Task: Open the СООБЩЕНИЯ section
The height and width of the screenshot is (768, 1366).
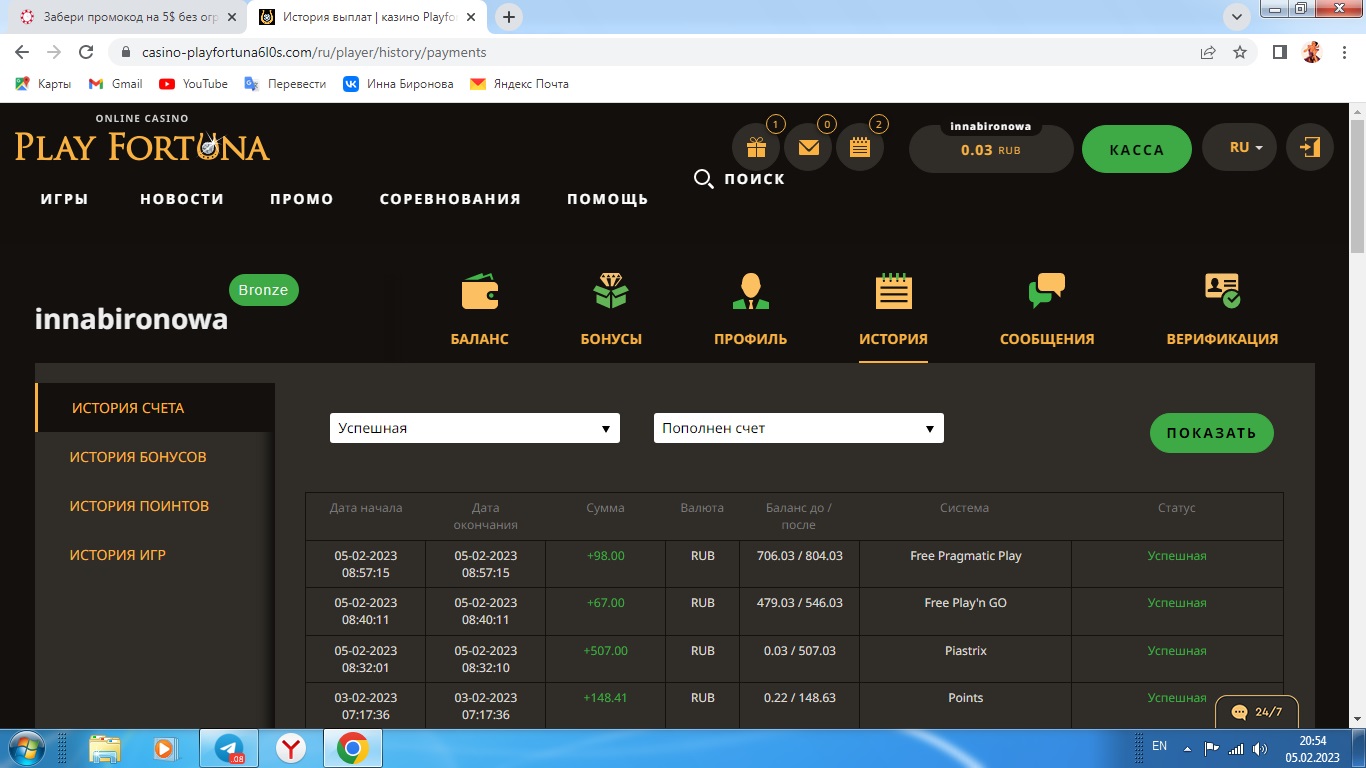Action: pyautogui.click(x=1047, y=309)
